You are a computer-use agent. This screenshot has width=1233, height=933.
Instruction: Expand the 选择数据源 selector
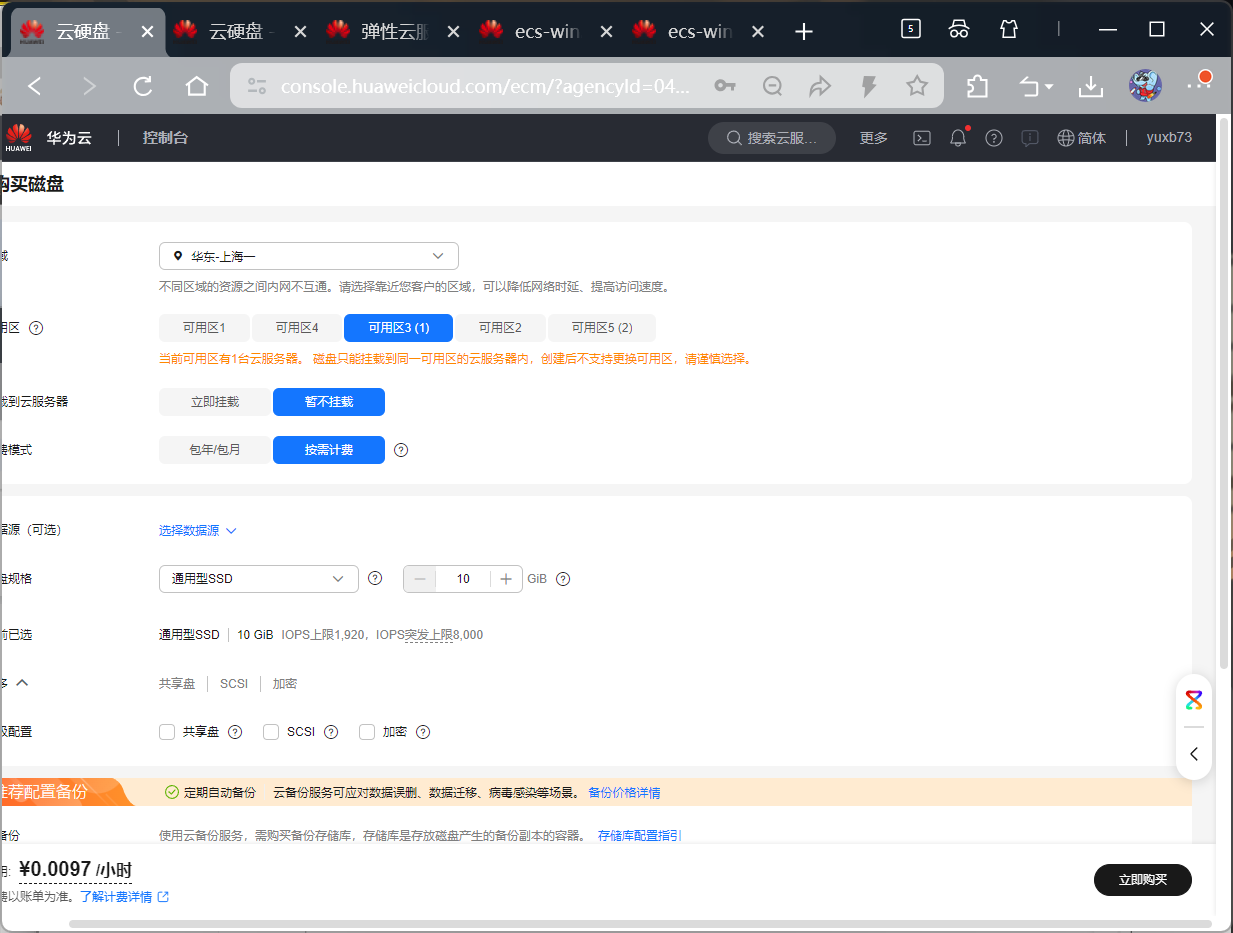click(198, 530)
